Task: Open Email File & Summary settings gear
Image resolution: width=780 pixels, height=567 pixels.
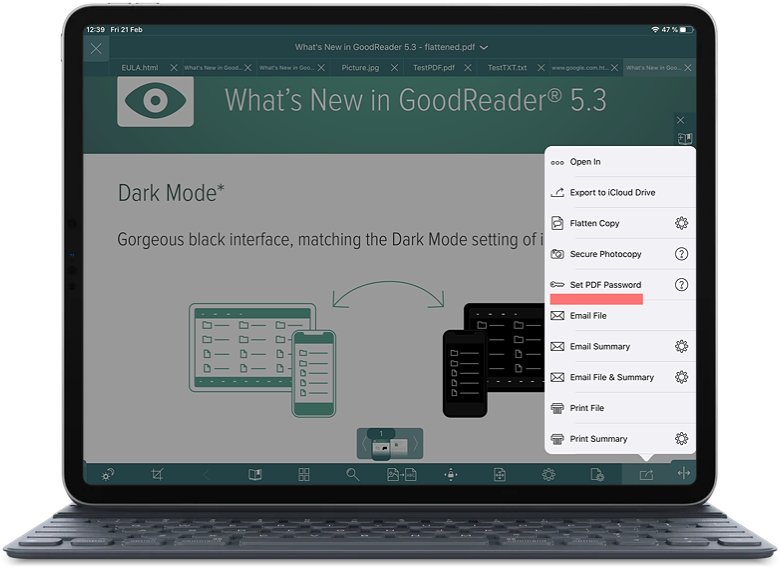Action: tap(682, 377)
